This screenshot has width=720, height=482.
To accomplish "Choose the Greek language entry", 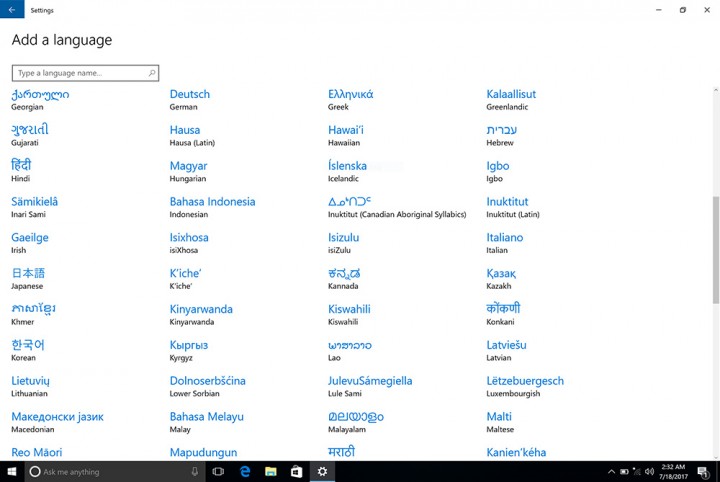I will pos(350,100).
